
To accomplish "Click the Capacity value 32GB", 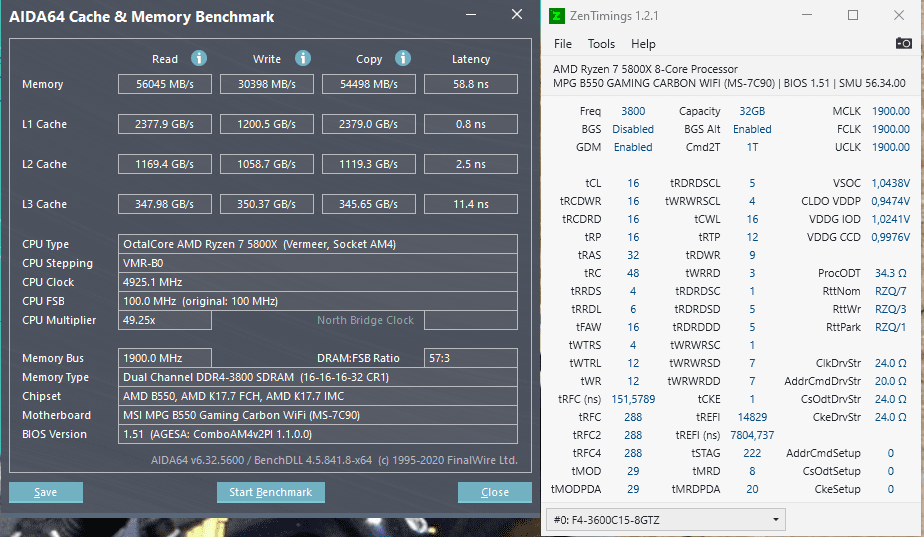I will 752,111.
